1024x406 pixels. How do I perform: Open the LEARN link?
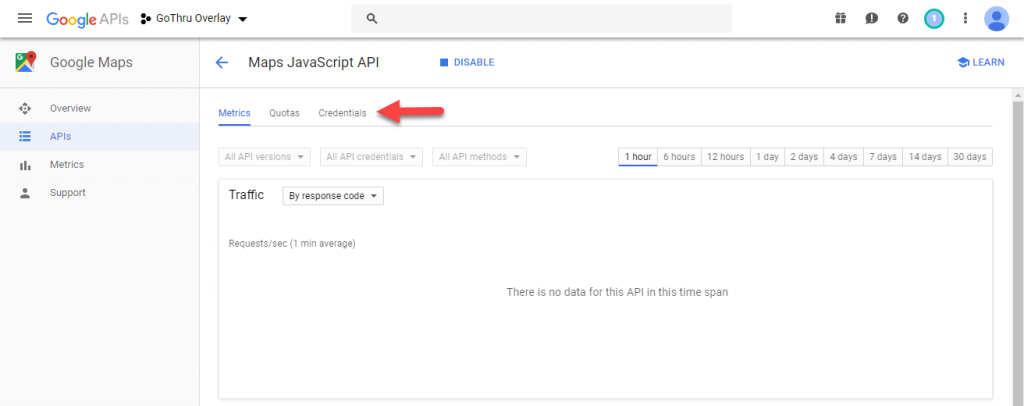click(980, 63)
